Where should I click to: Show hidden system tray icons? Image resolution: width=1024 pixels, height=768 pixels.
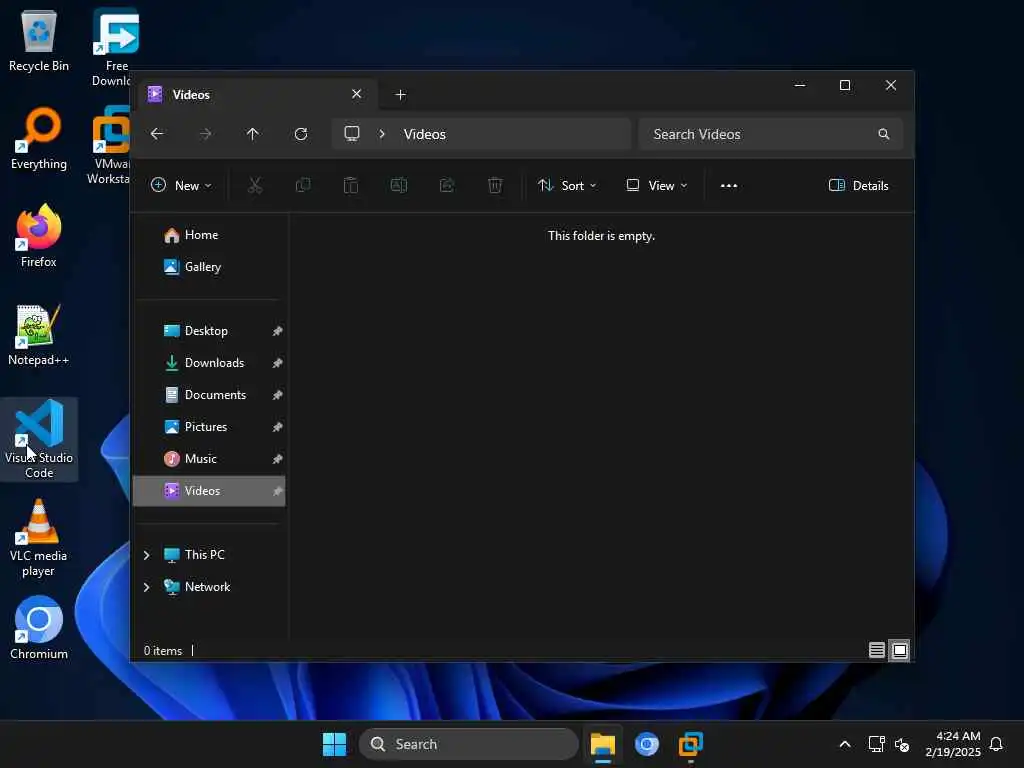844,744
